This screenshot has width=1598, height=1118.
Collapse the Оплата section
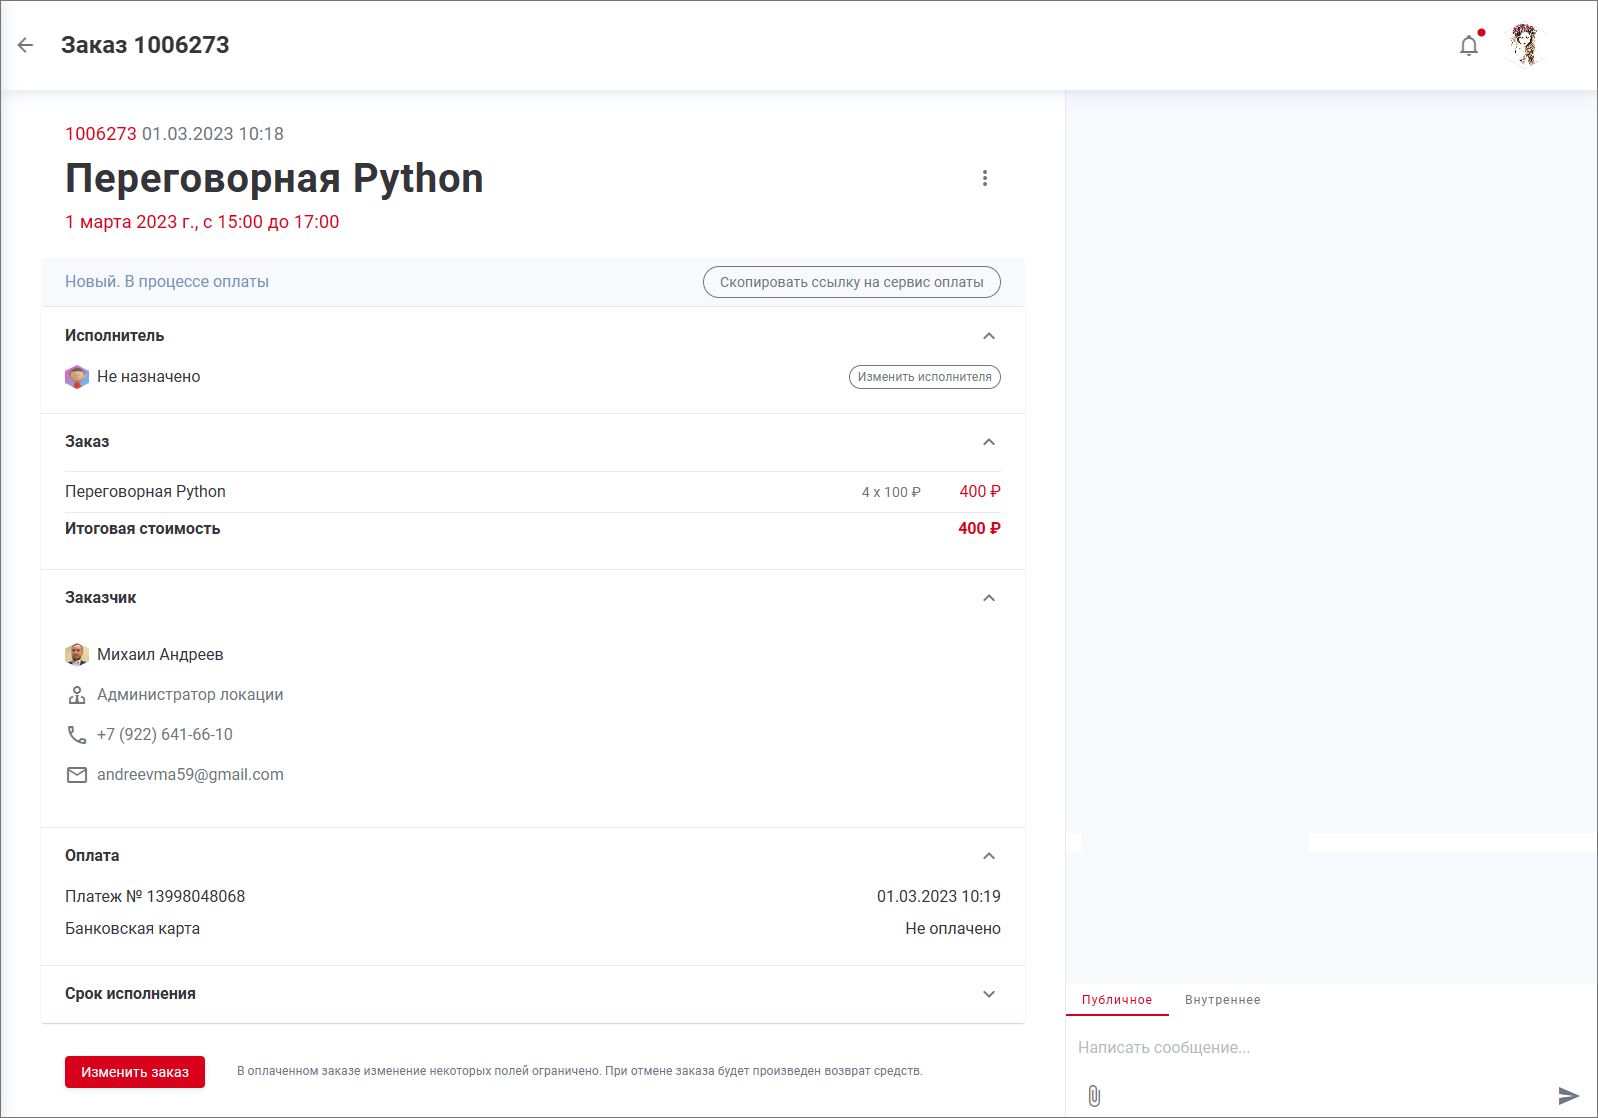click(988, 856)
